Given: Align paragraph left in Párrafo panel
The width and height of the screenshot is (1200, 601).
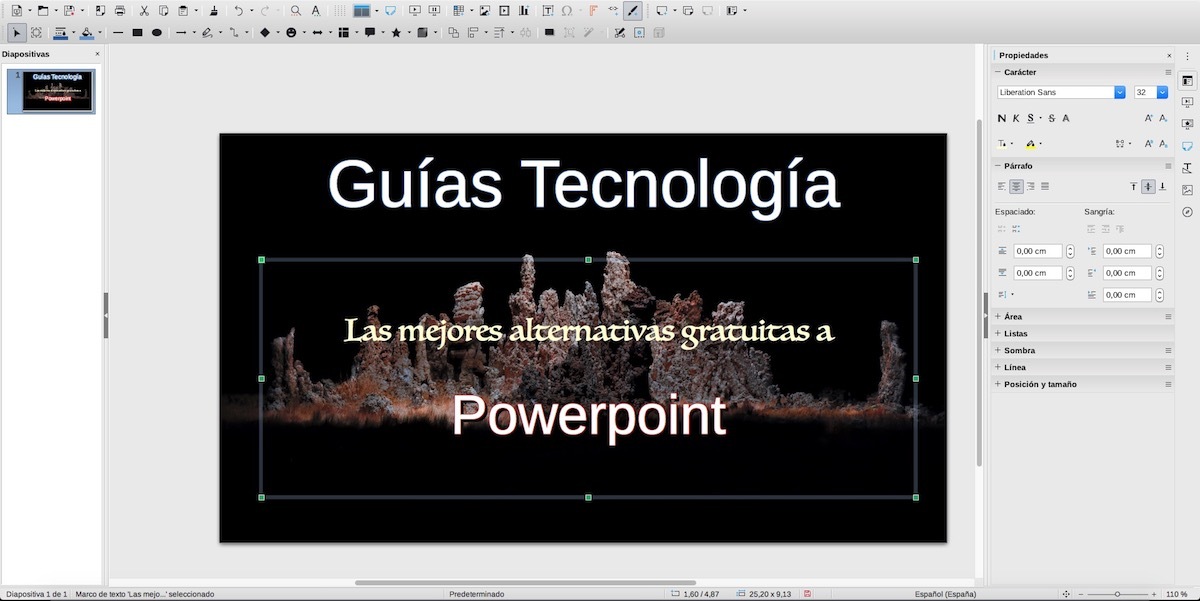Looking at the screenshot, I should point(1002,186).
